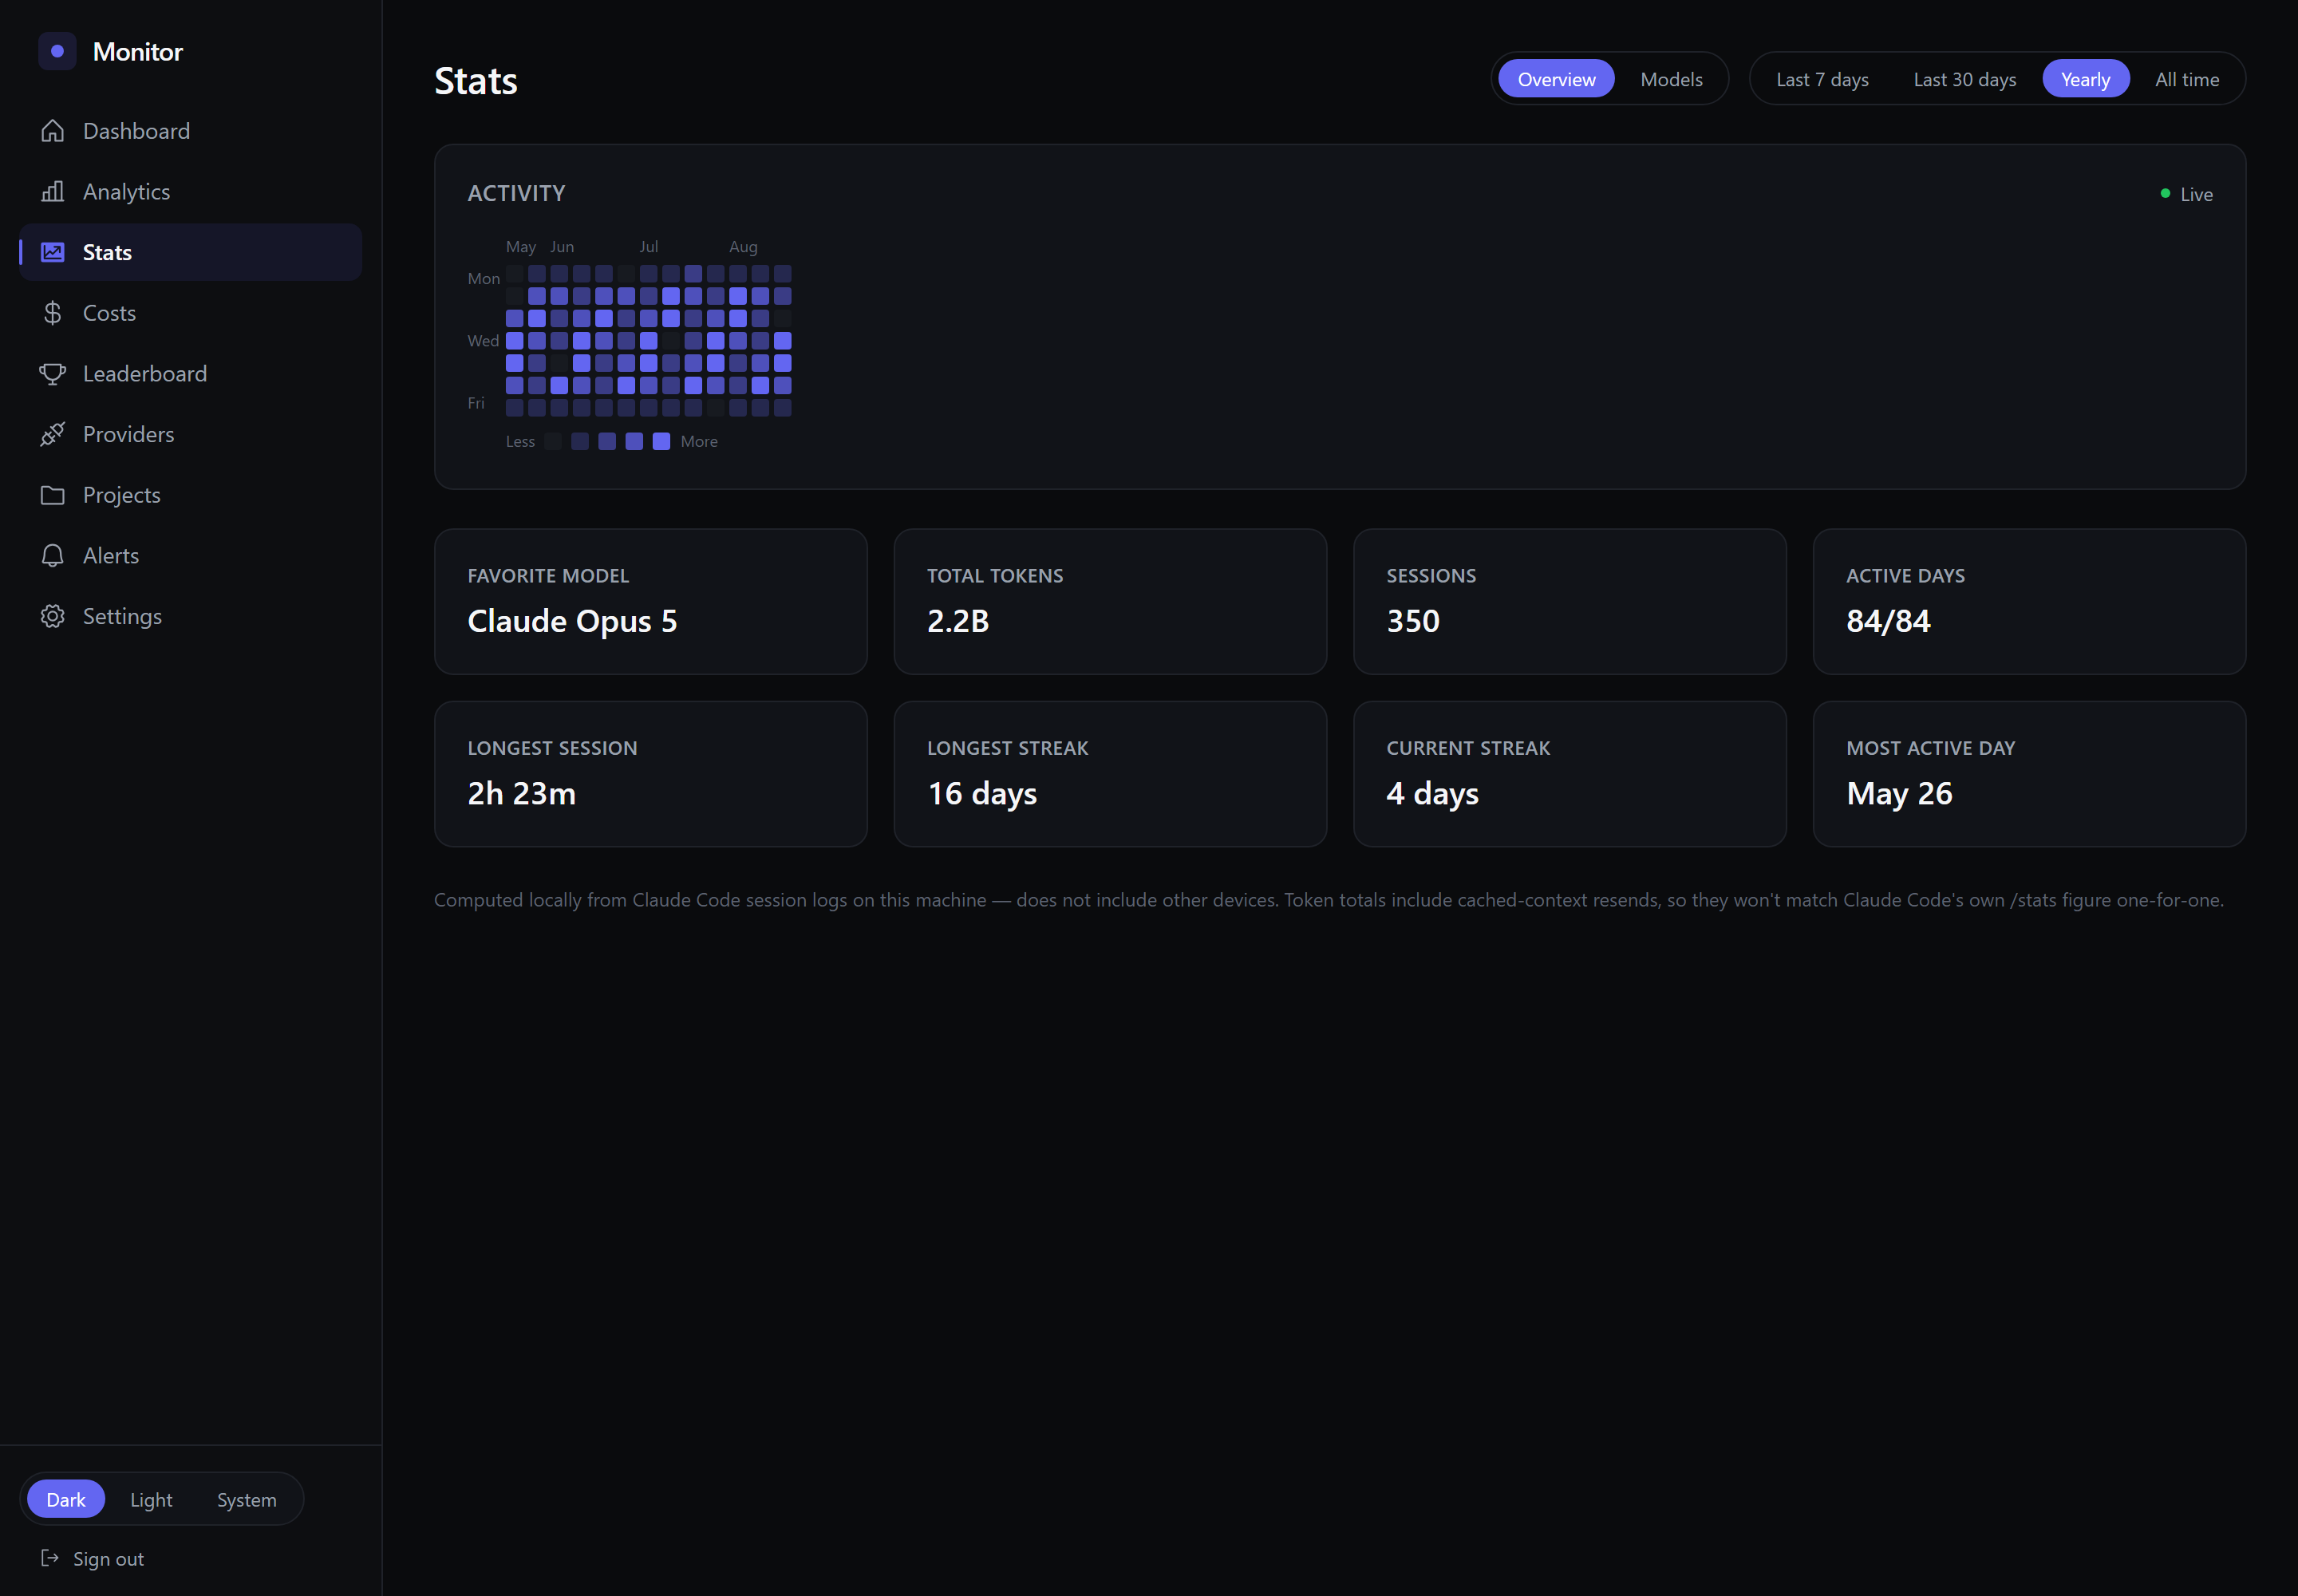This screenshot has width=2298, height=1596.
Task: Click the Leaderboard trophy icon
Action: 53,373
